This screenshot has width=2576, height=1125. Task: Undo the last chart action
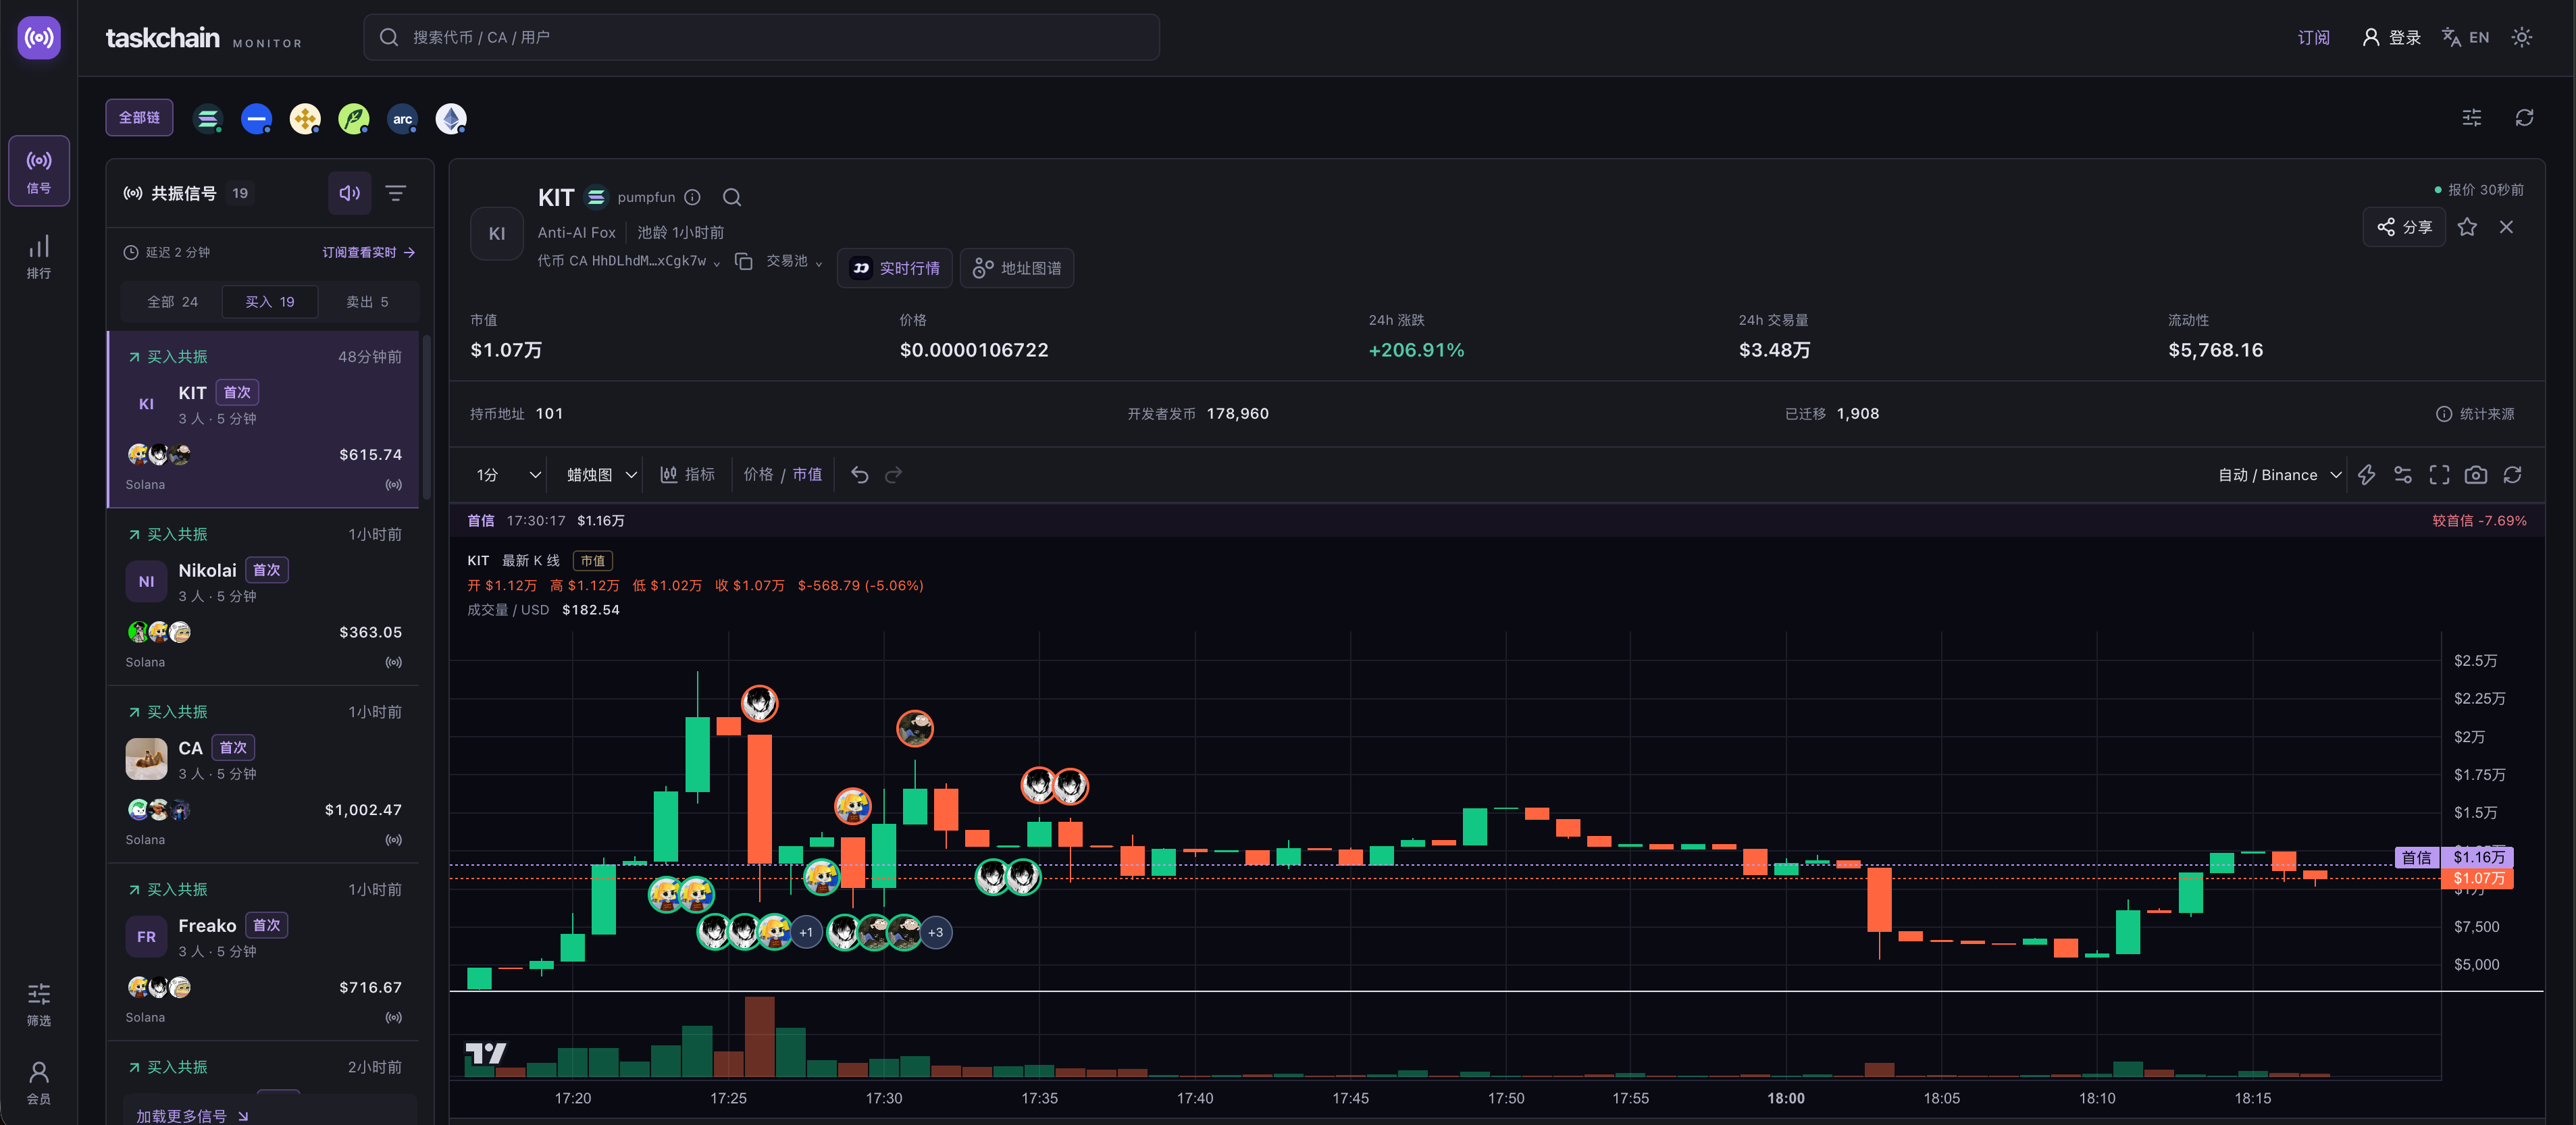click(859, 475)
